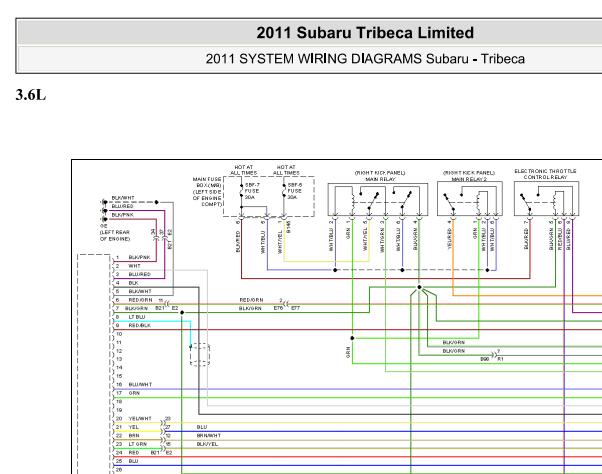The width and height of the screenshot is (602, 474).
Task: Click connector pin '22 BRN'
Action: 127,436
